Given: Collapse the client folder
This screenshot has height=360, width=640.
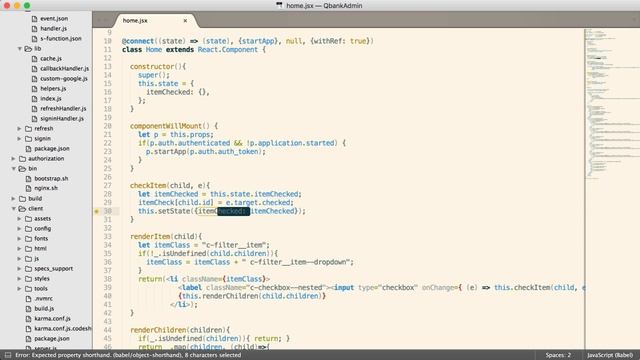Looking at the screenshot, I should (13, 209).
